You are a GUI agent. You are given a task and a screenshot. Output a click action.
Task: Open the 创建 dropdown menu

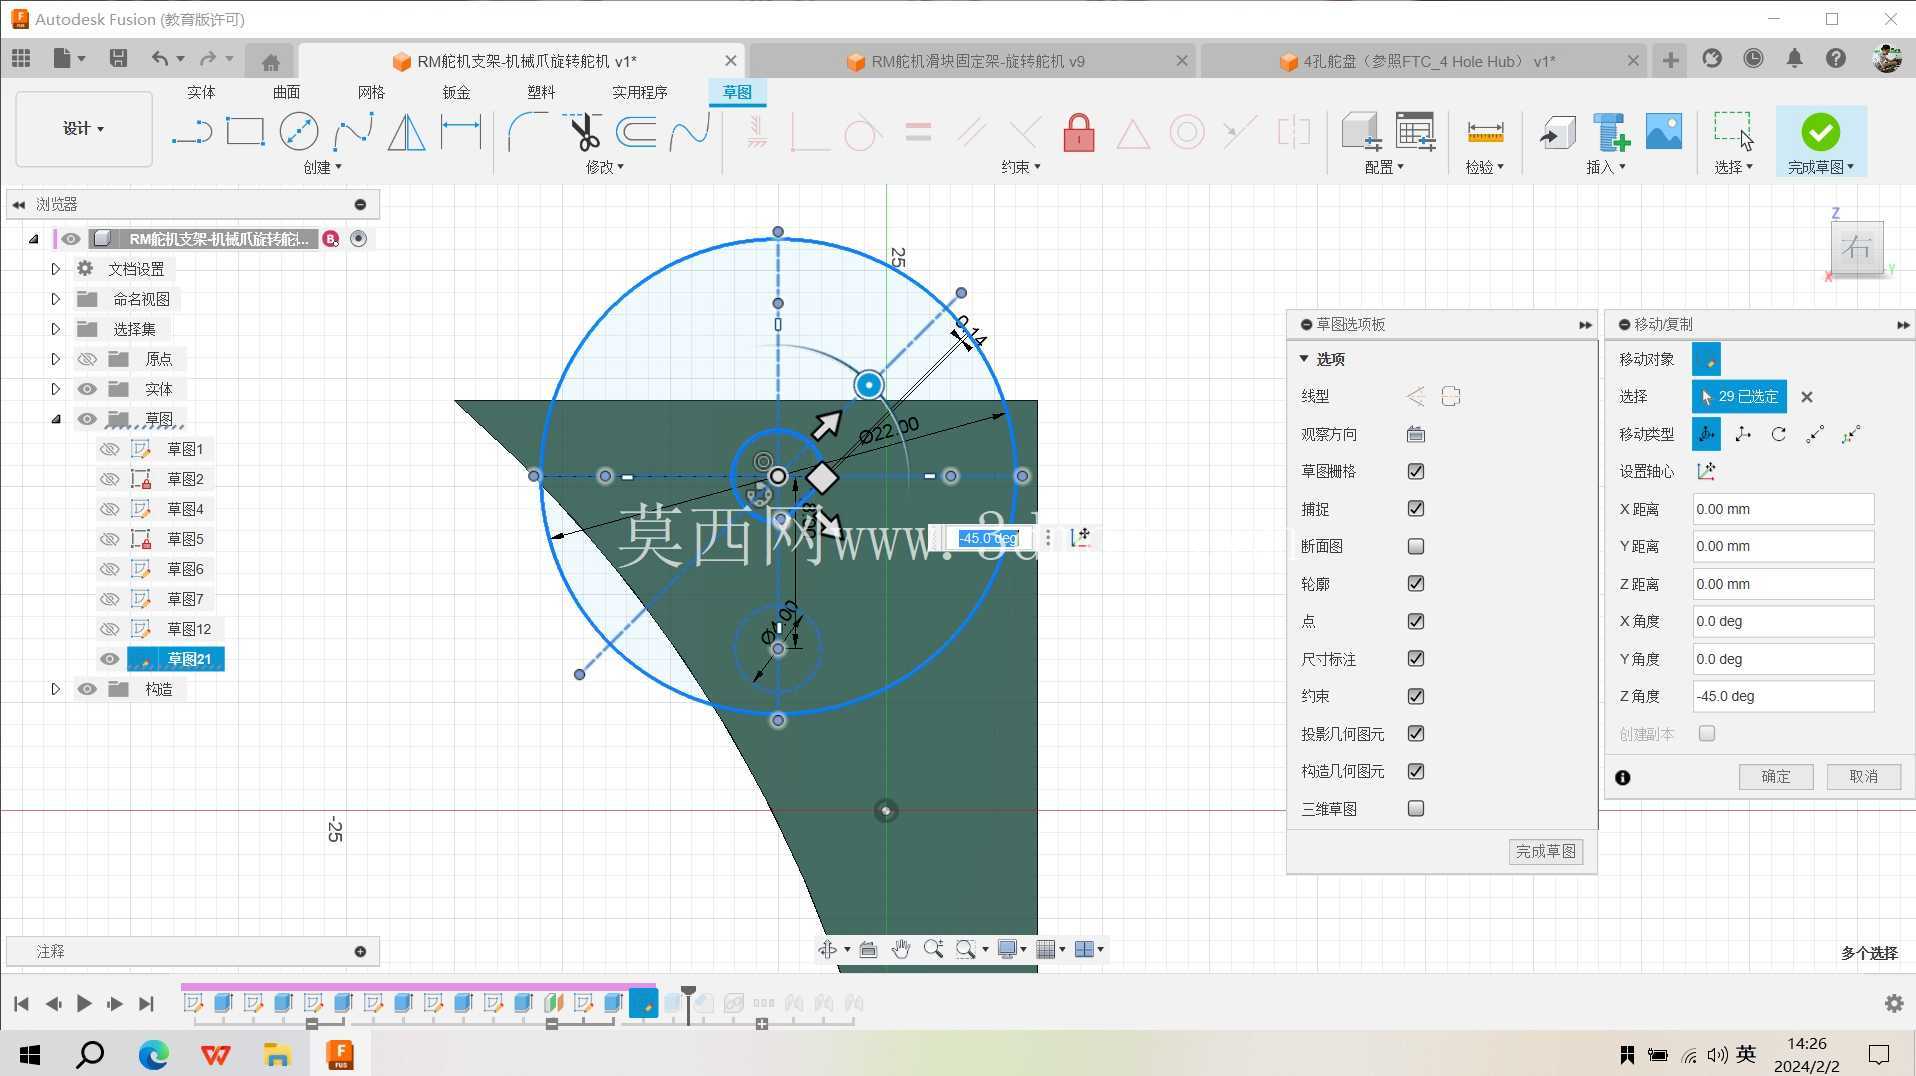point(322,167)
